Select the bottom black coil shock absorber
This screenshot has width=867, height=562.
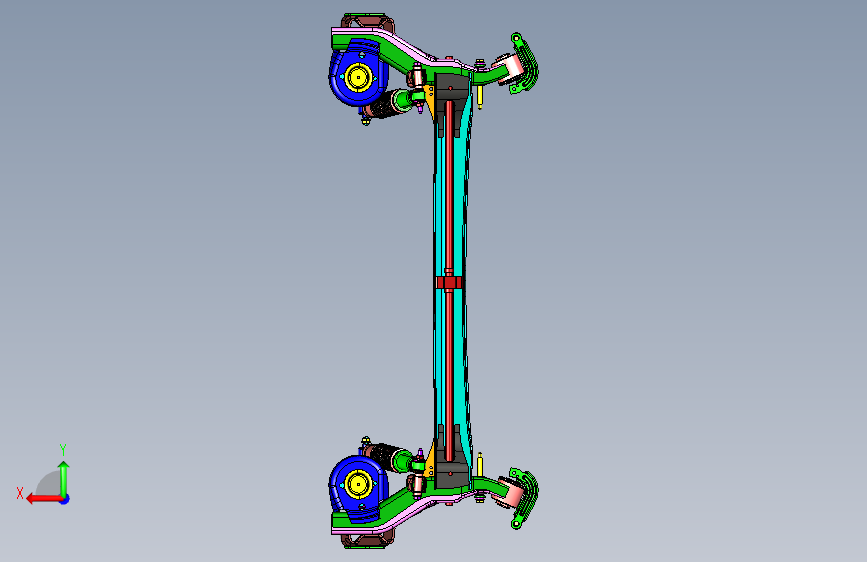click(383, 456)
